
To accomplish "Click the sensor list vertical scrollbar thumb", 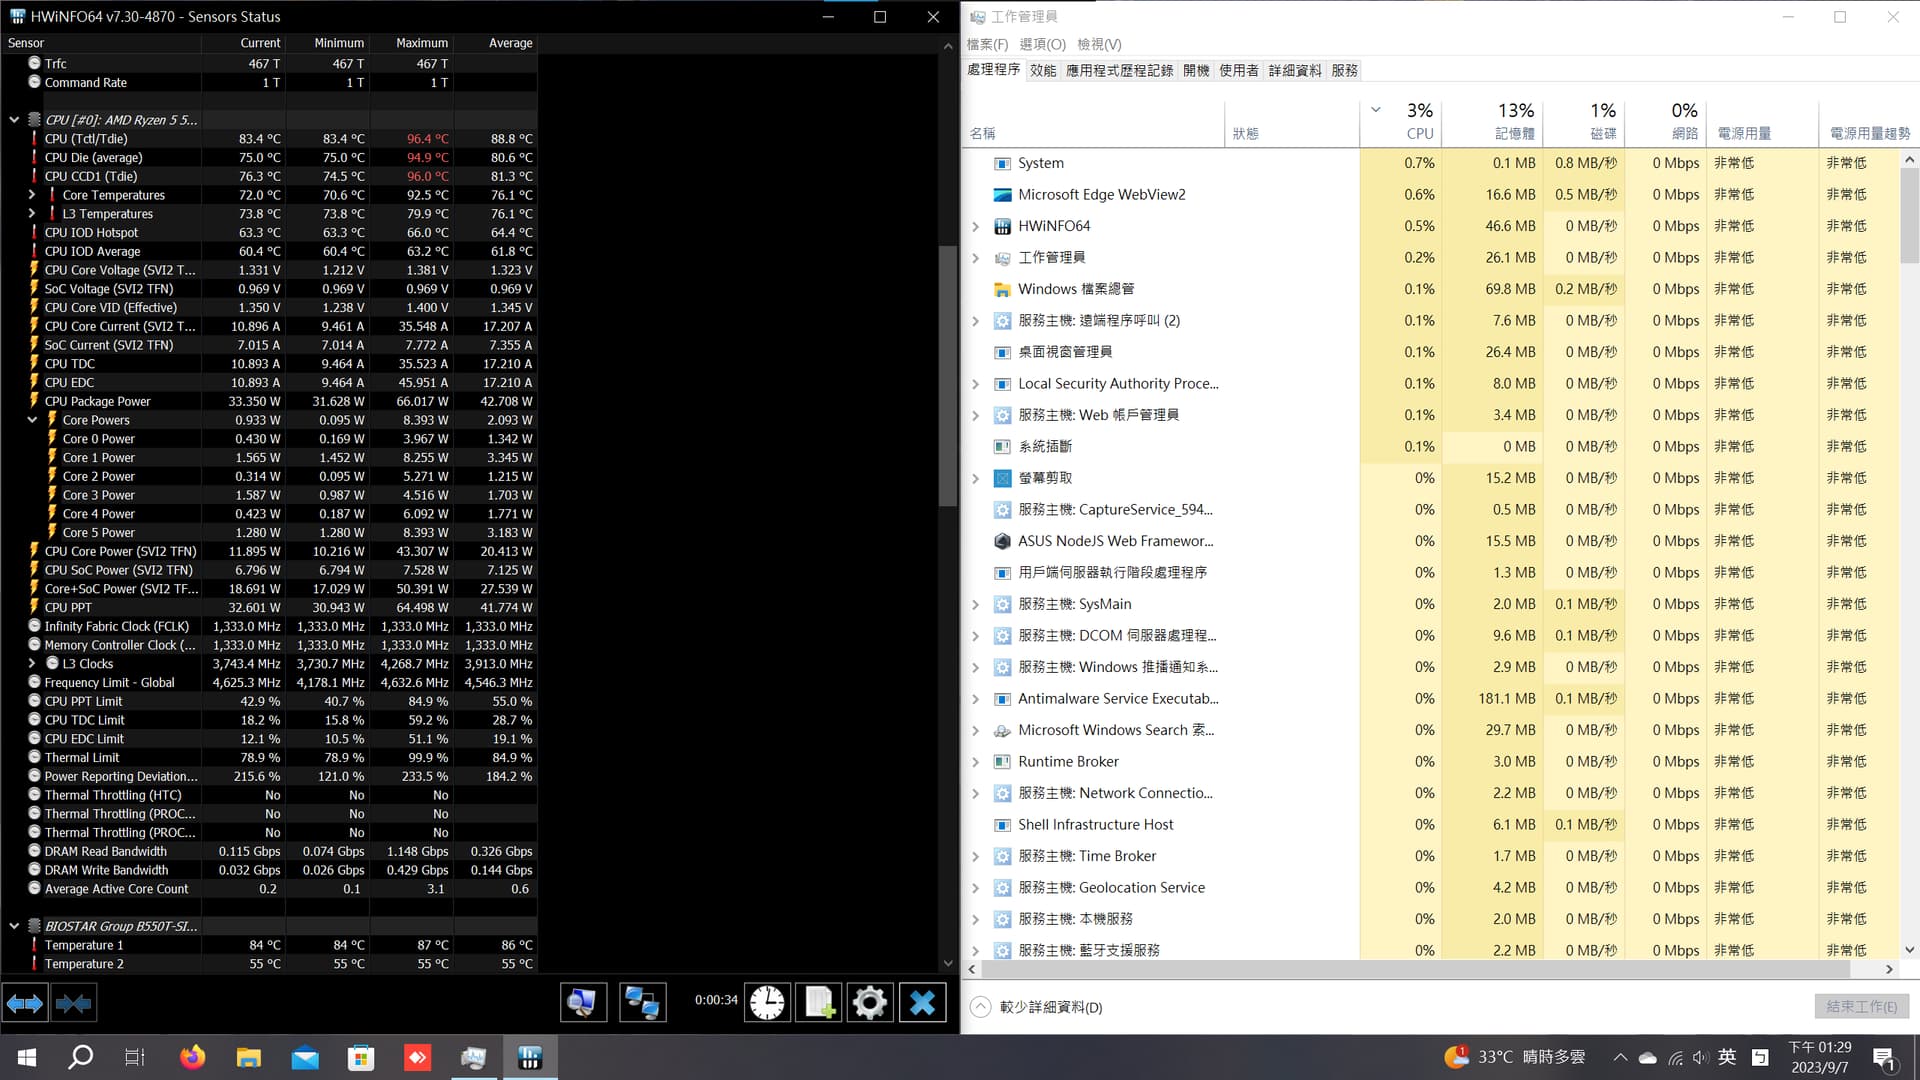I will tap(947, 375).
